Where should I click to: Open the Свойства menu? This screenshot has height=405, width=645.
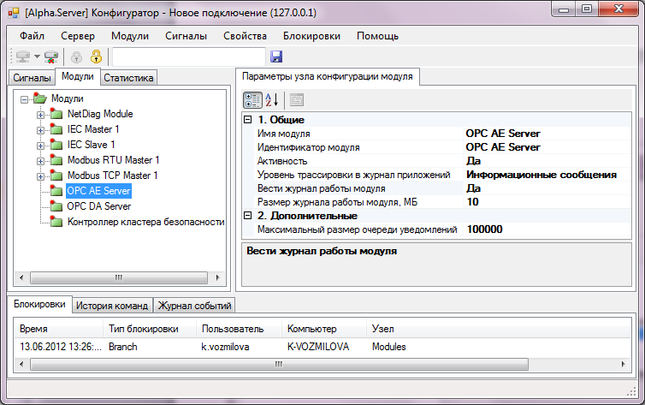click(245, 36)
